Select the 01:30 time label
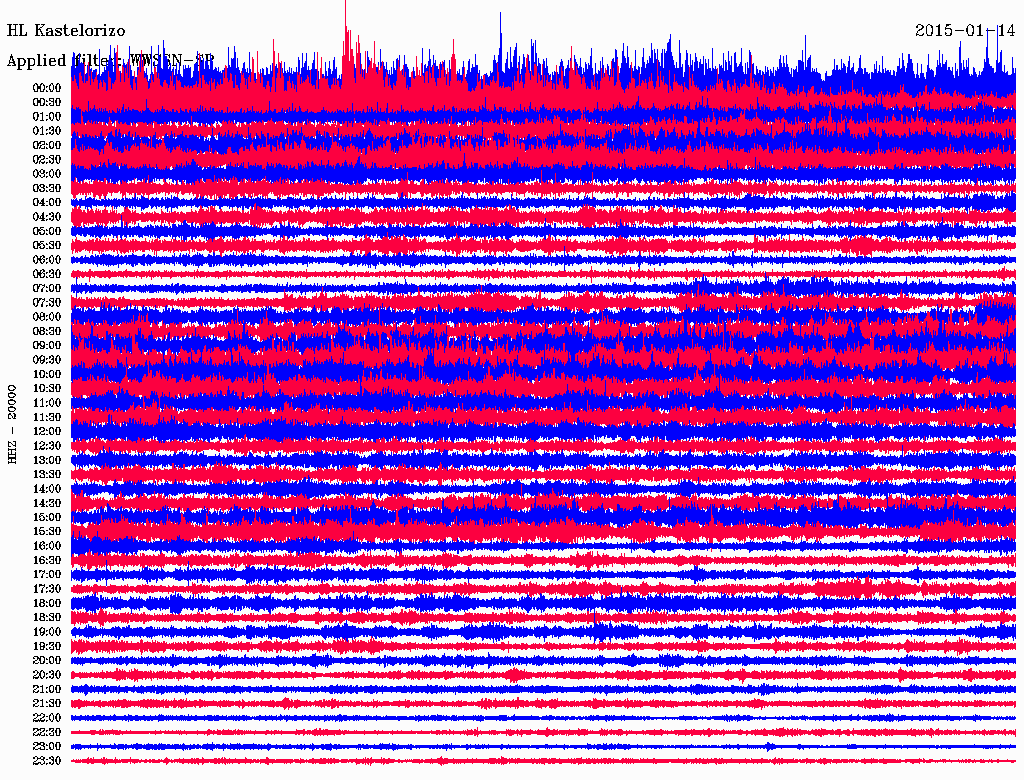This screenshot has height=780, width=1024. point(47,131)
